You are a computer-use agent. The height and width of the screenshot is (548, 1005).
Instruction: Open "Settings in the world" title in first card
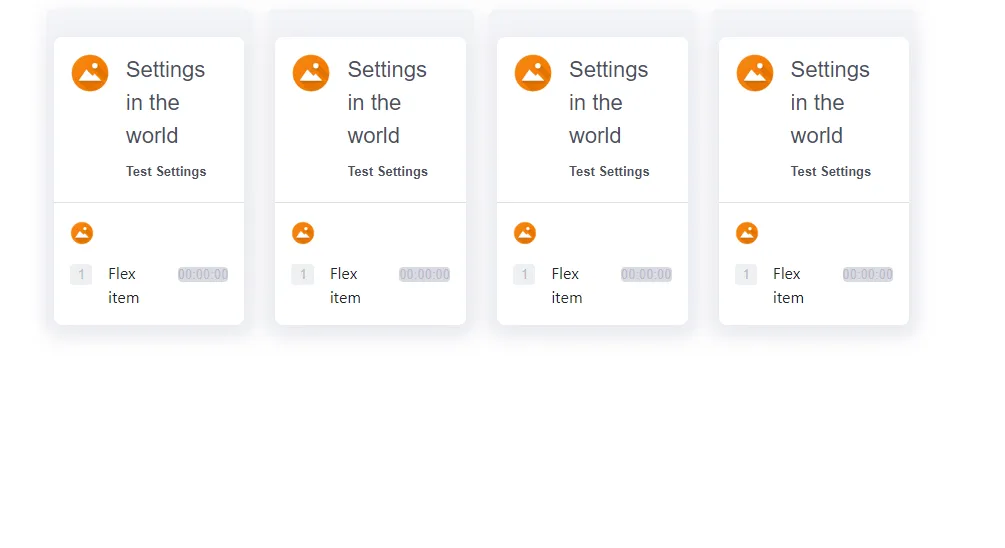[x=165, y=102]
